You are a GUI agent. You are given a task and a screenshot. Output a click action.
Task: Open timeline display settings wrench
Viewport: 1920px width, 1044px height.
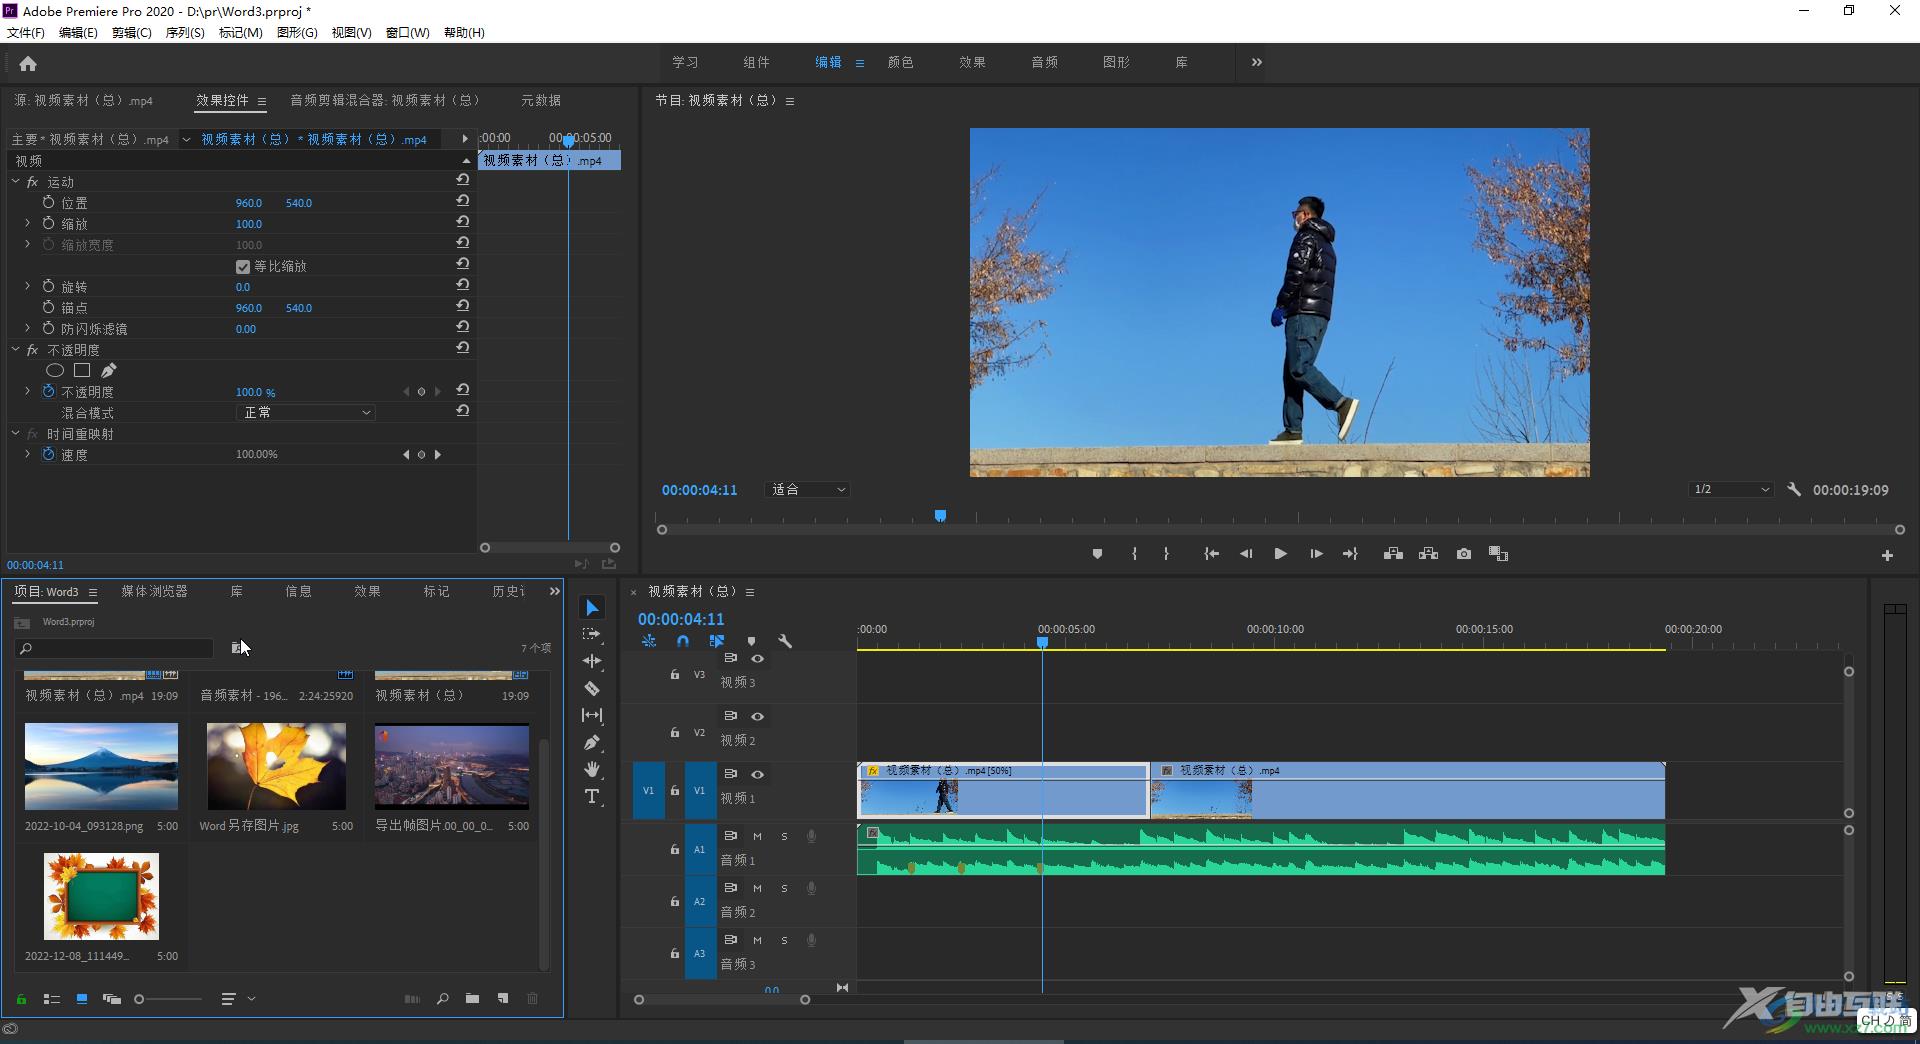pos(785,641)
